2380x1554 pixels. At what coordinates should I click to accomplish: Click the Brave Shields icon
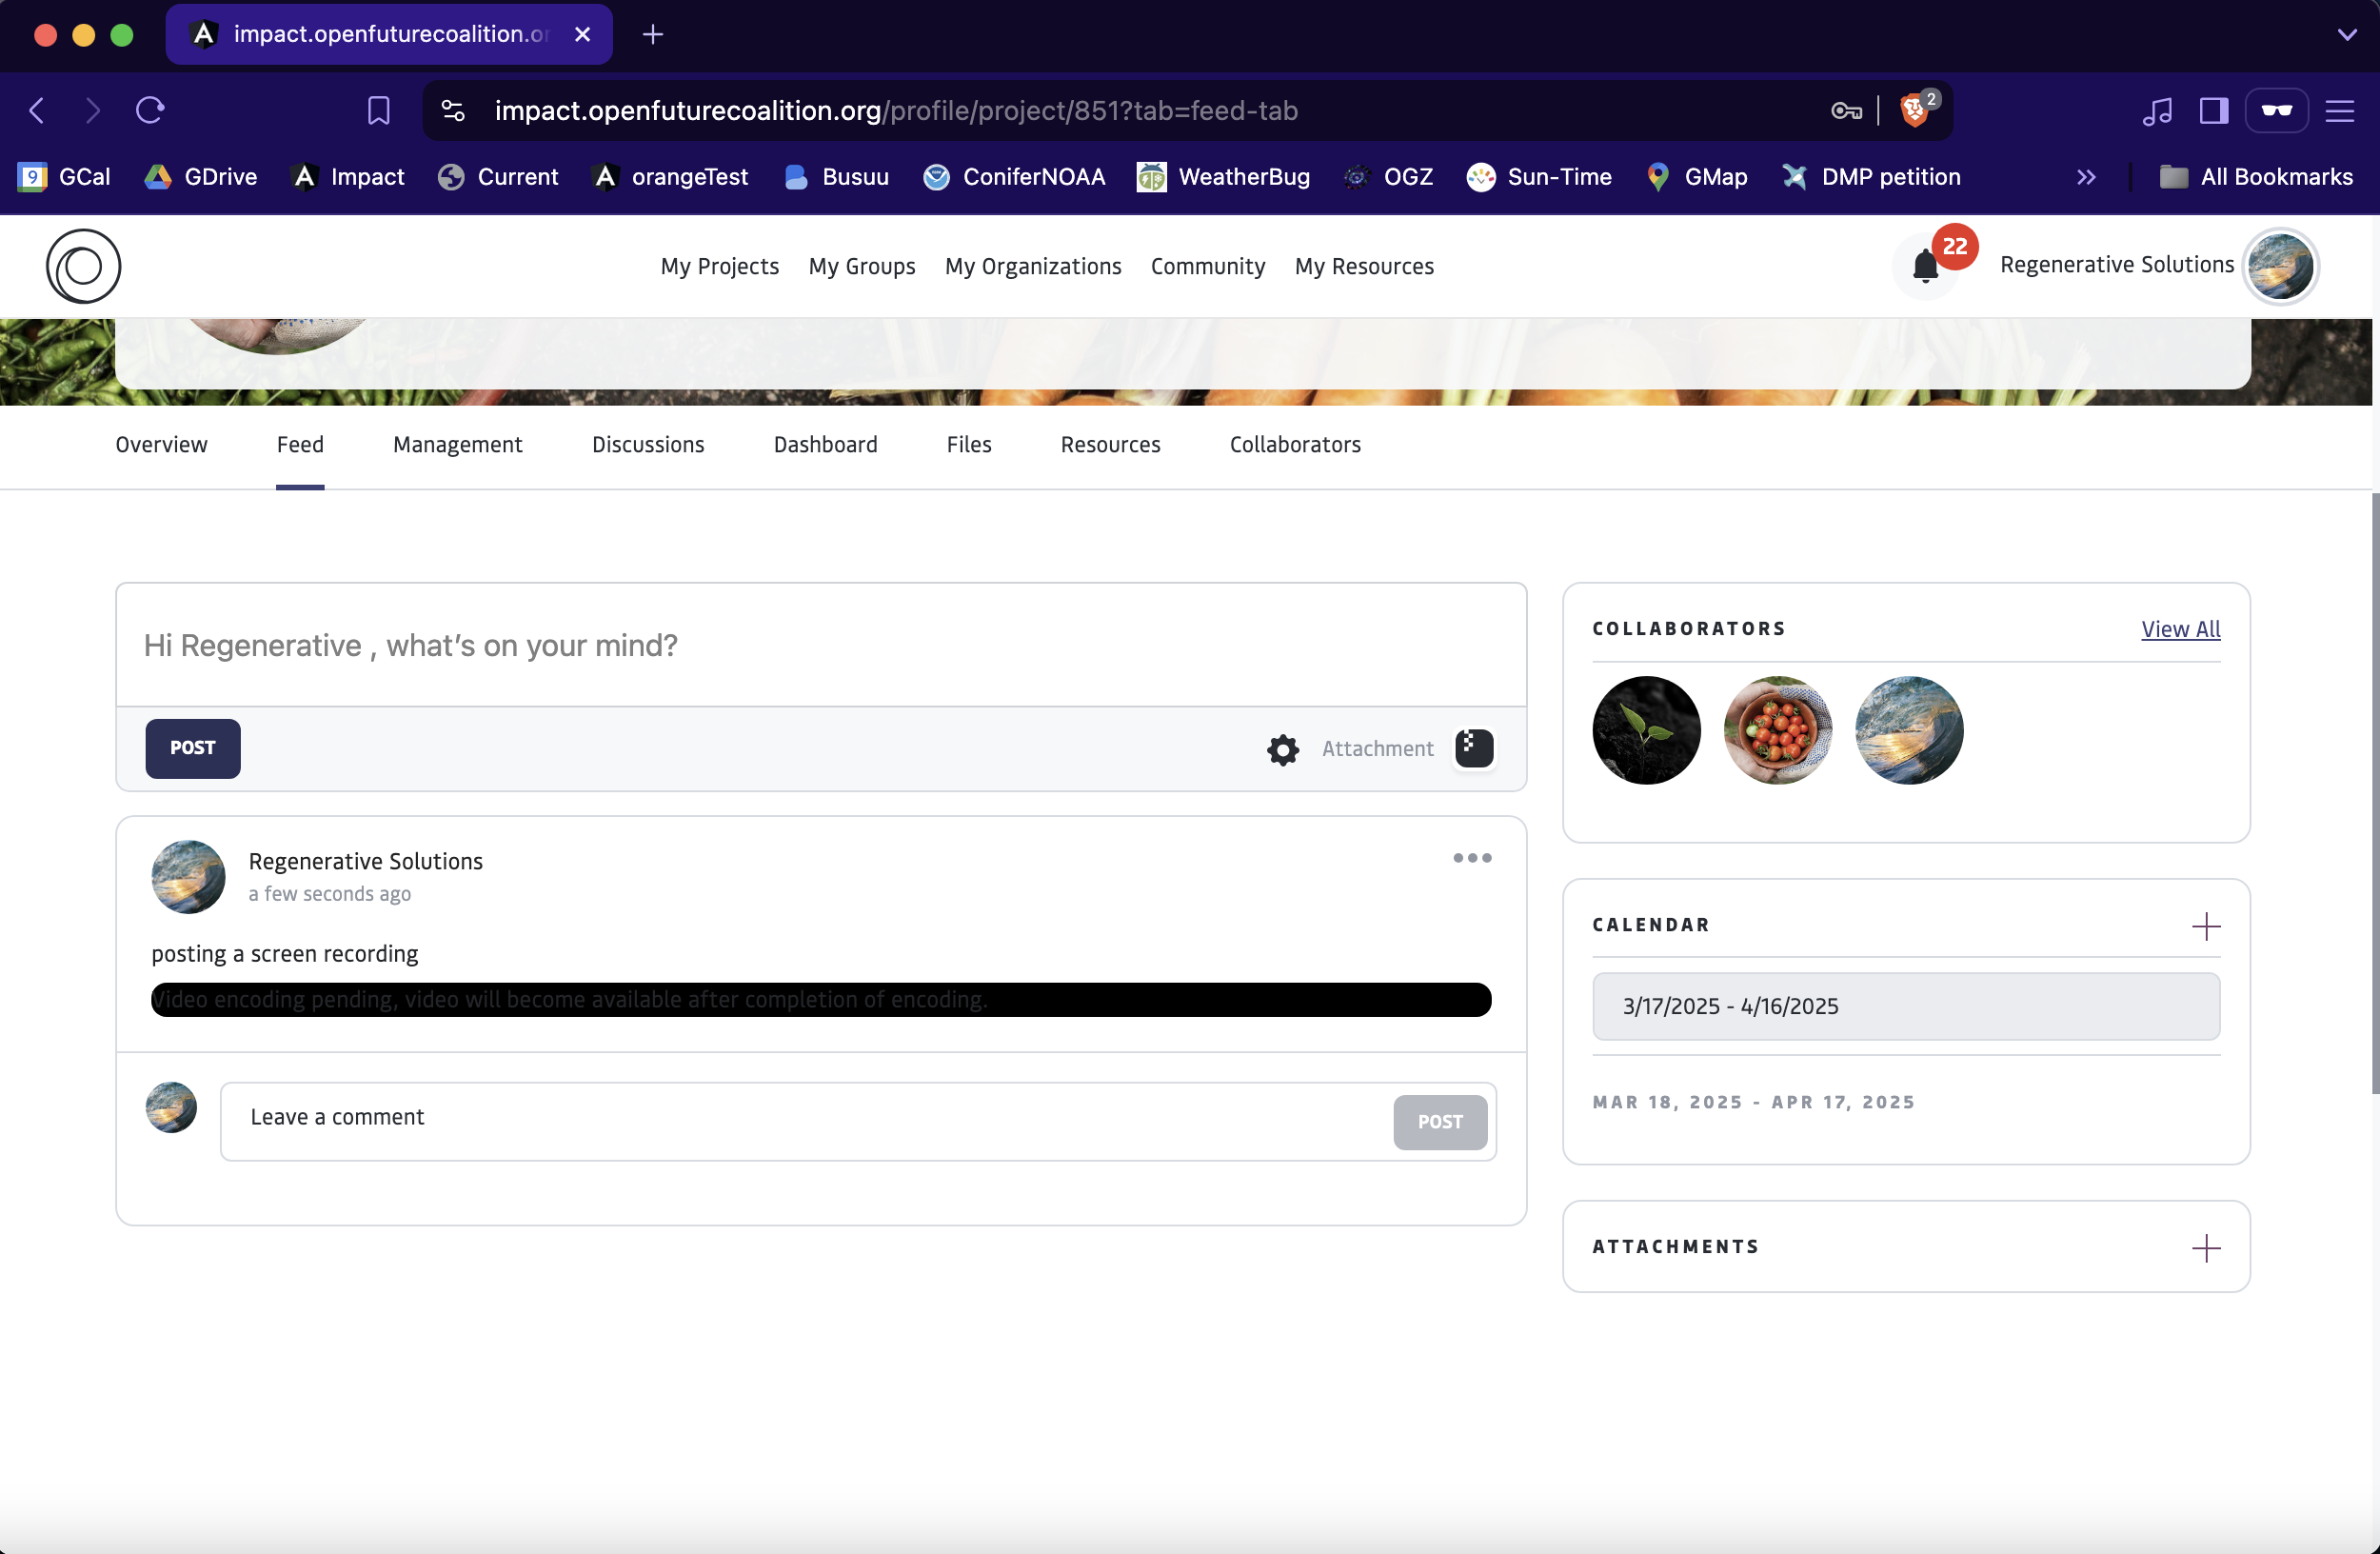[x=1915, y=110]
